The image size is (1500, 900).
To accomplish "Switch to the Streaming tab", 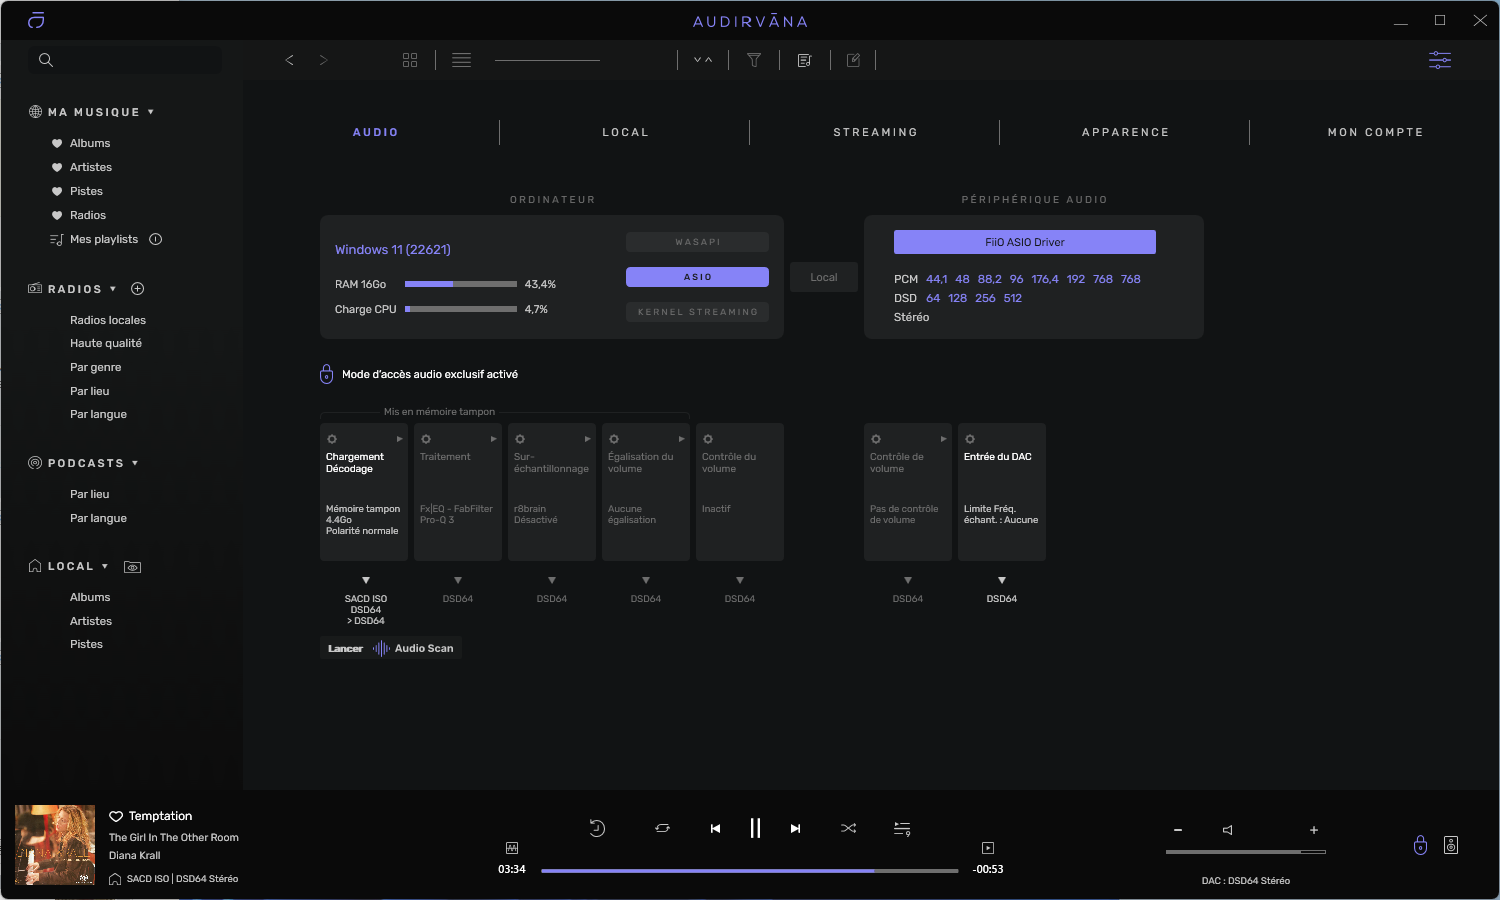I will (x=876, y=132).
